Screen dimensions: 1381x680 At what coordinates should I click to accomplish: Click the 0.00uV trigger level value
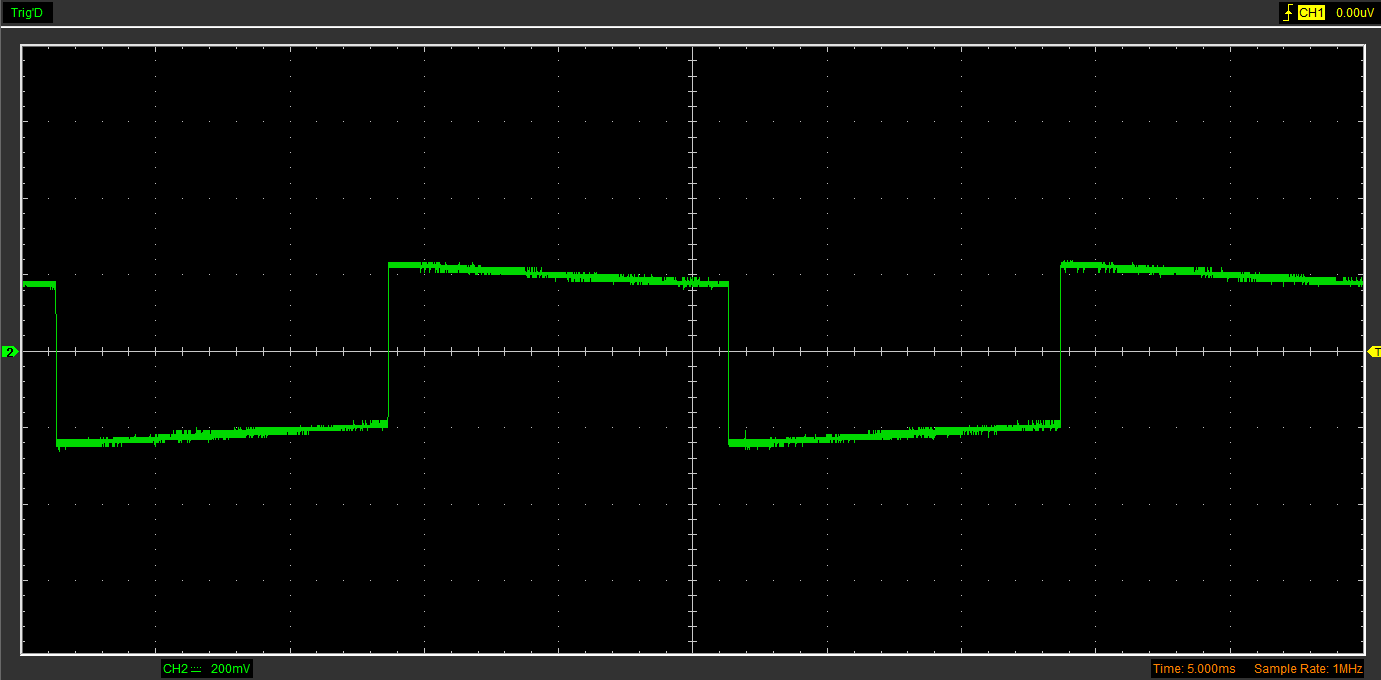tap(1355, 13)
